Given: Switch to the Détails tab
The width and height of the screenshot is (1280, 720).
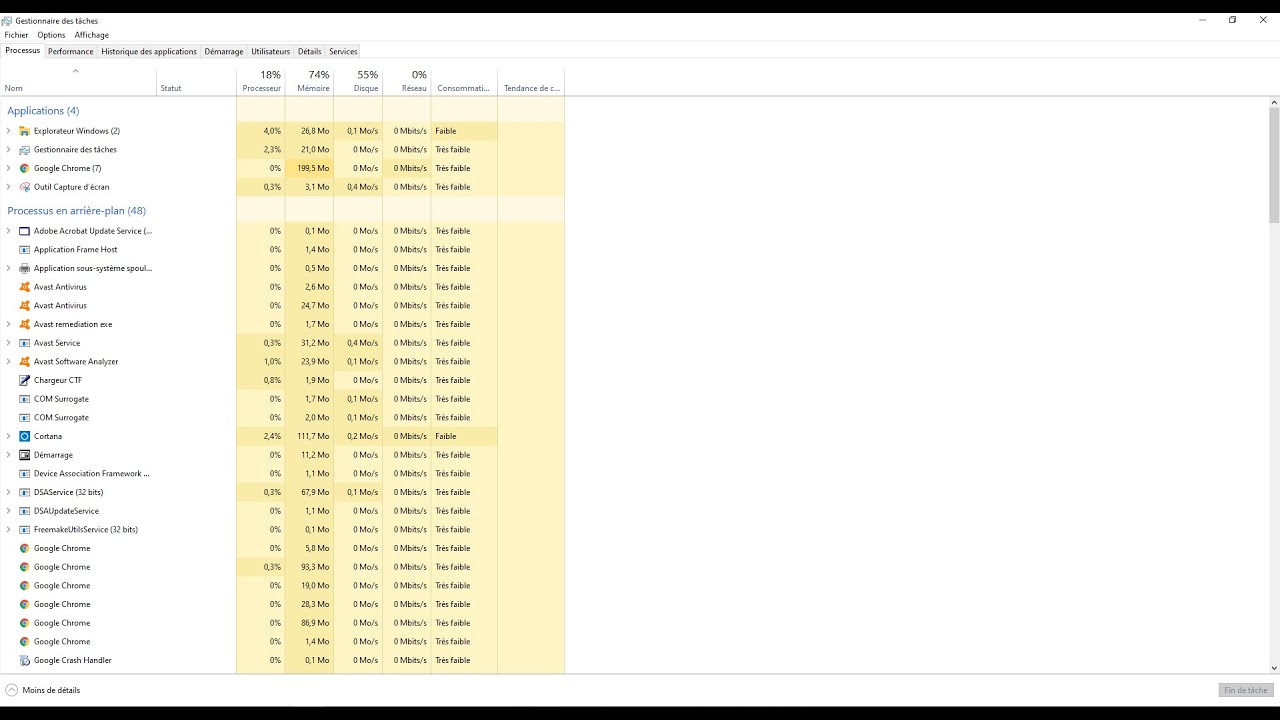Looking at the screenshot, I should [x=310, y=51].
